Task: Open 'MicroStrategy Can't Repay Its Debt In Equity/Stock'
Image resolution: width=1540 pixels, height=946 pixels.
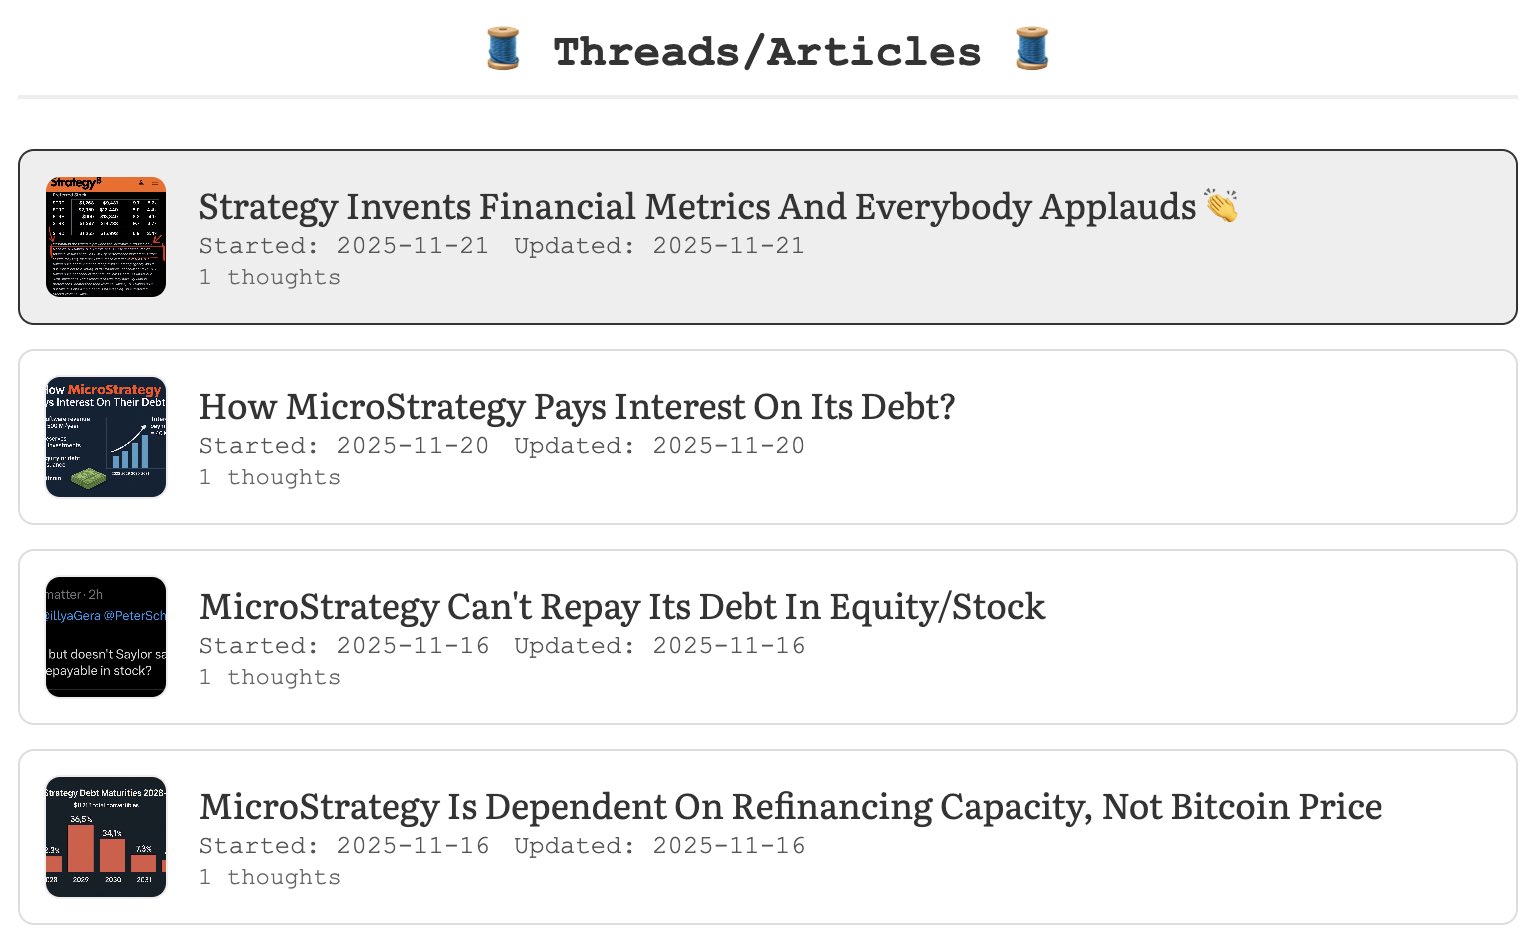Action: coord(622,607)
